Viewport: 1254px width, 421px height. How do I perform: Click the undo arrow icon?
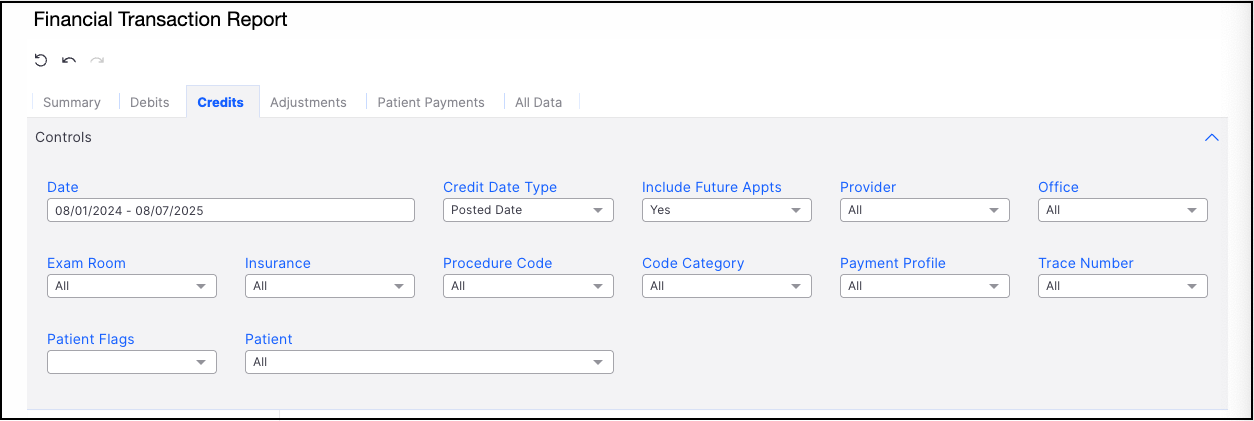pyautogui.click(x=69, y=60)
